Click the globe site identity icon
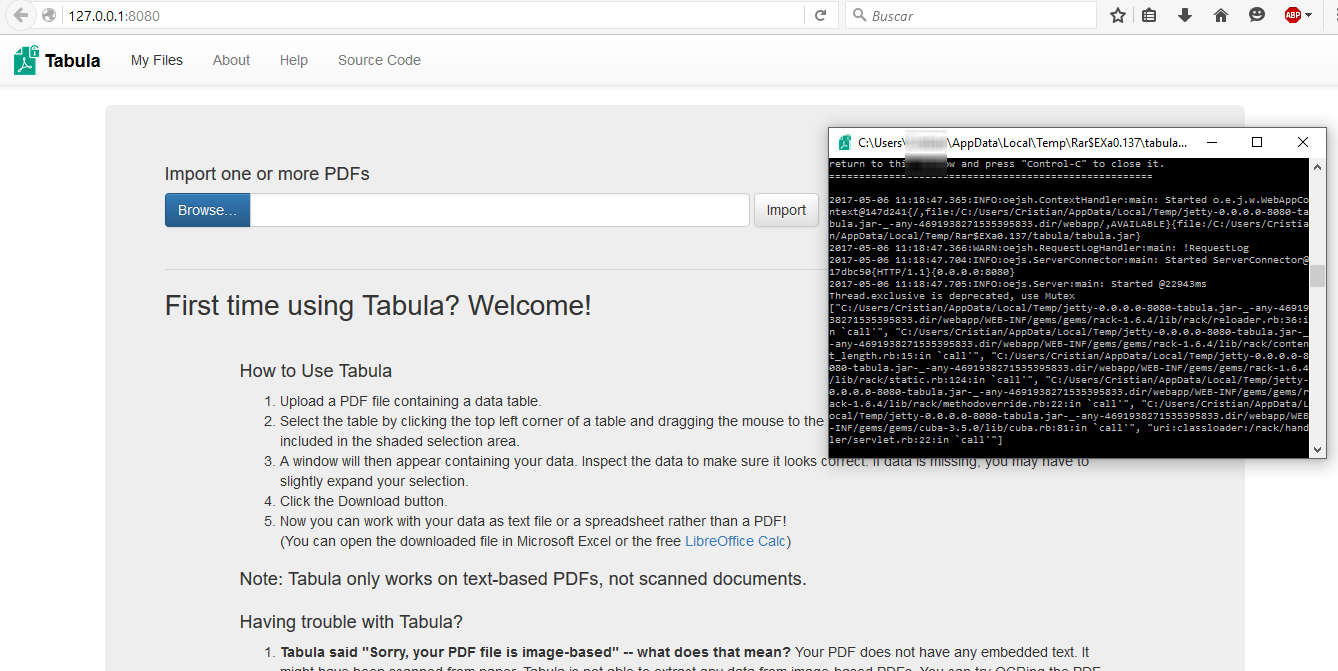This screenshot has height=671, width=1338. pos(49,16)
